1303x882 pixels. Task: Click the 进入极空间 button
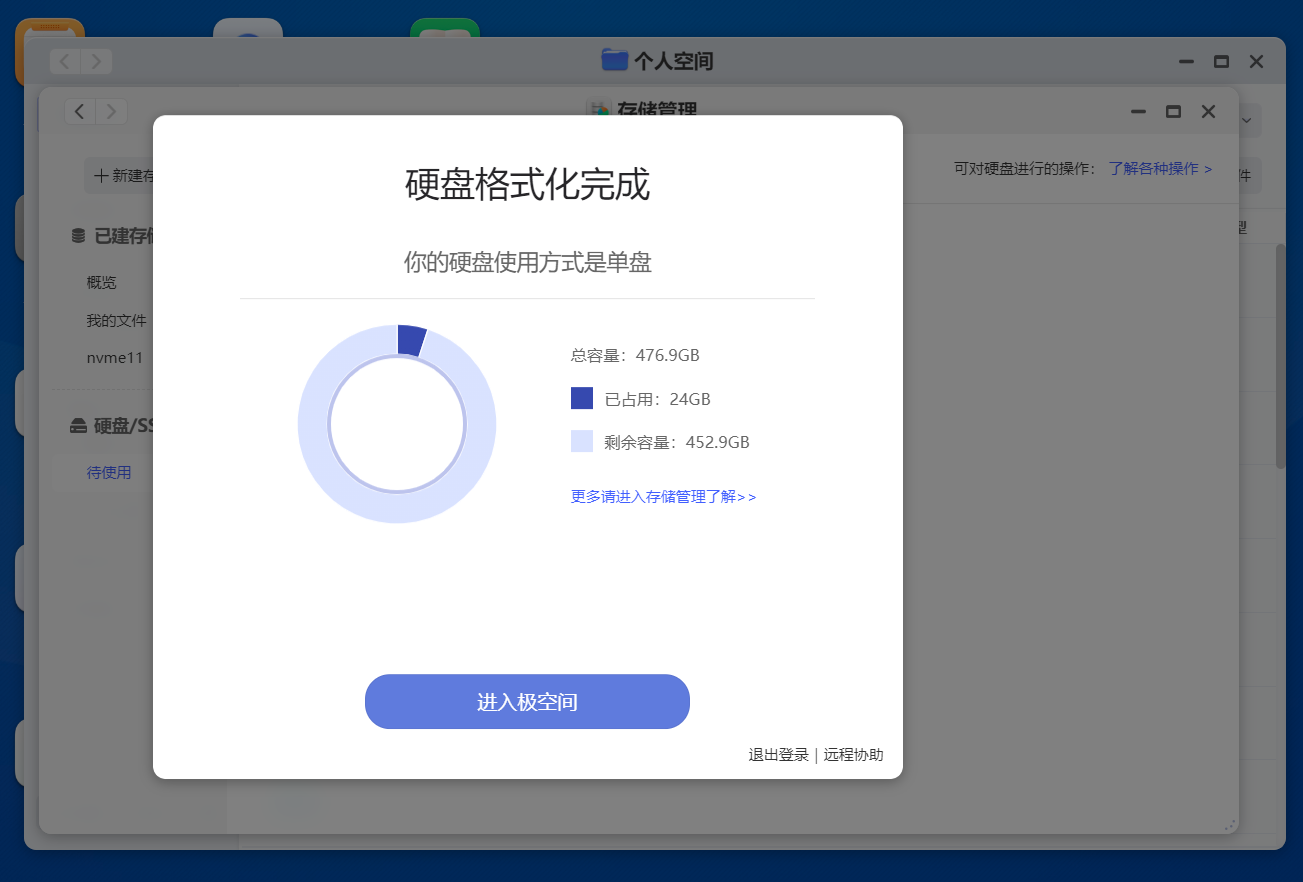coord(527,702)
